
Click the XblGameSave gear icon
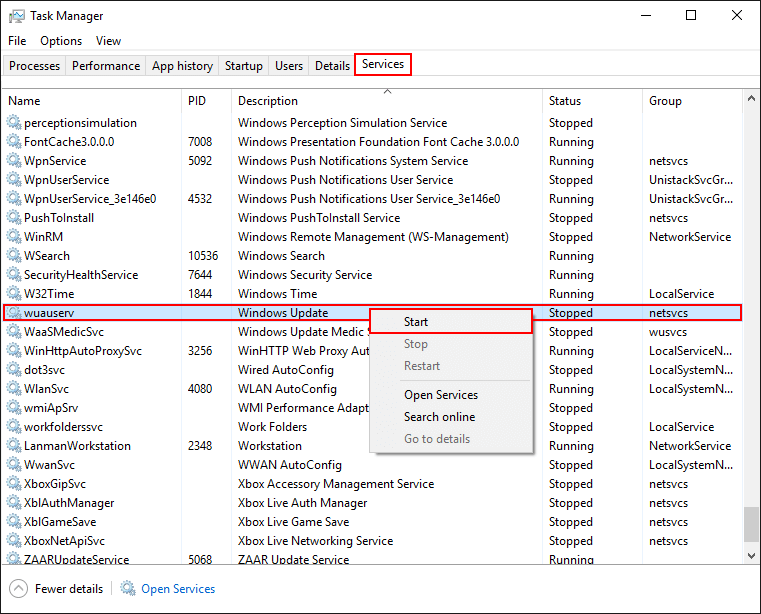coord(14,521)
